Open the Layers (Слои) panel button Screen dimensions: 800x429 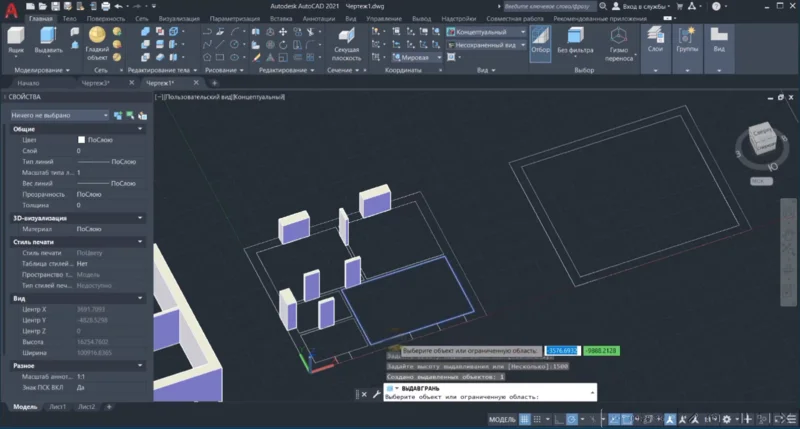[x=655, y=40]
